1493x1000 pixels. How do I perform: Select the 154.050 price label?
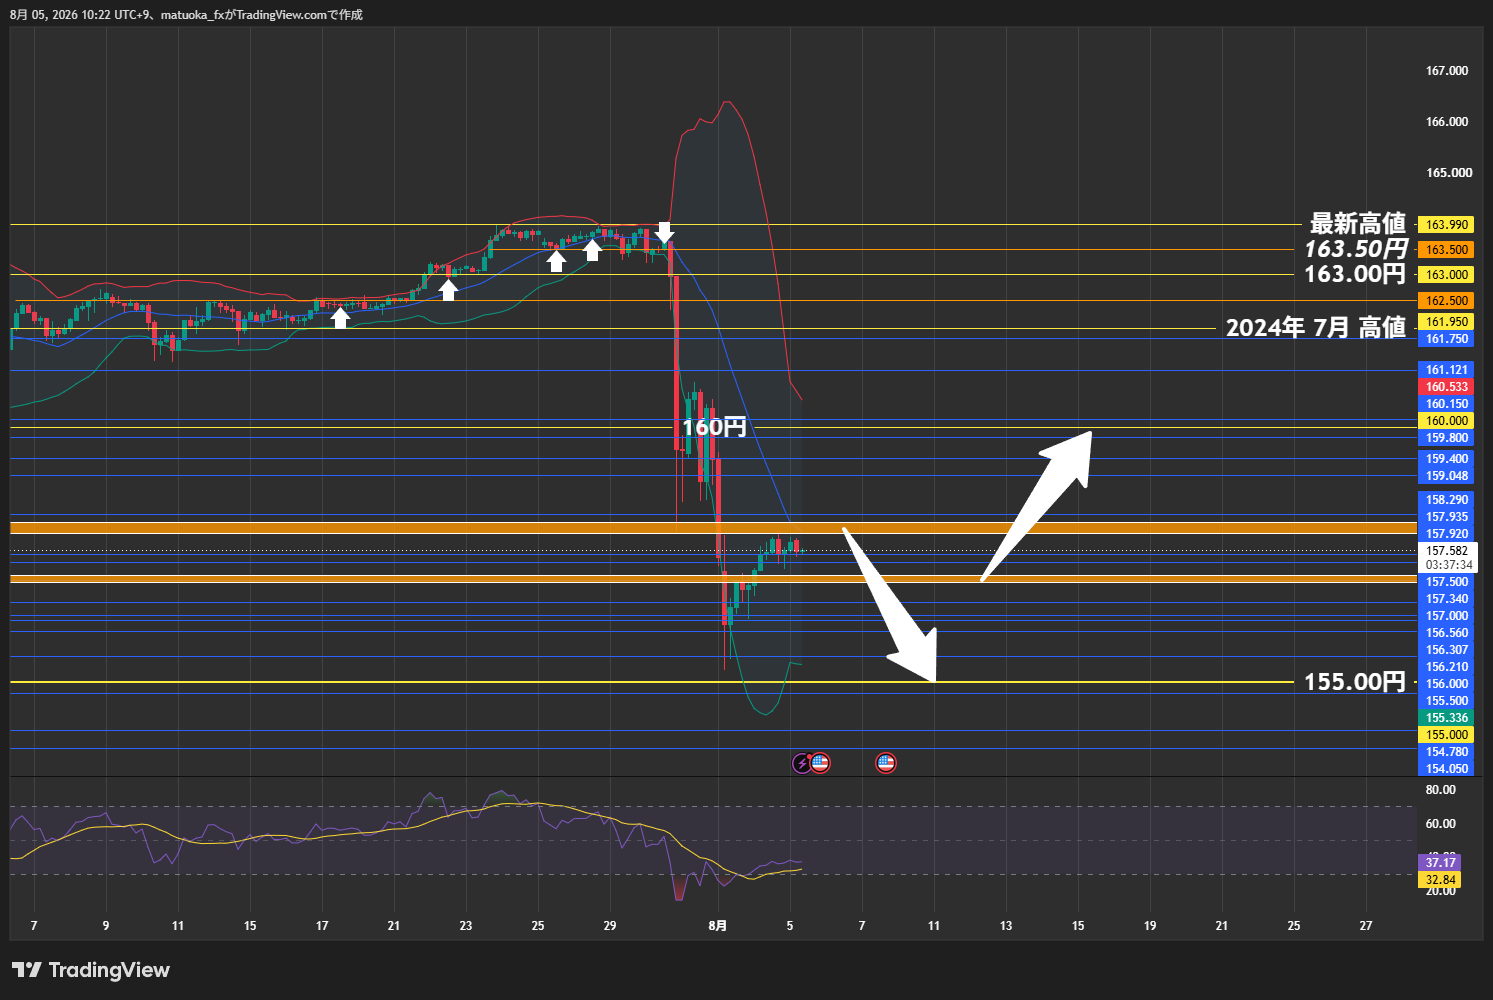pyautogui.click(x=1446, y=769)
